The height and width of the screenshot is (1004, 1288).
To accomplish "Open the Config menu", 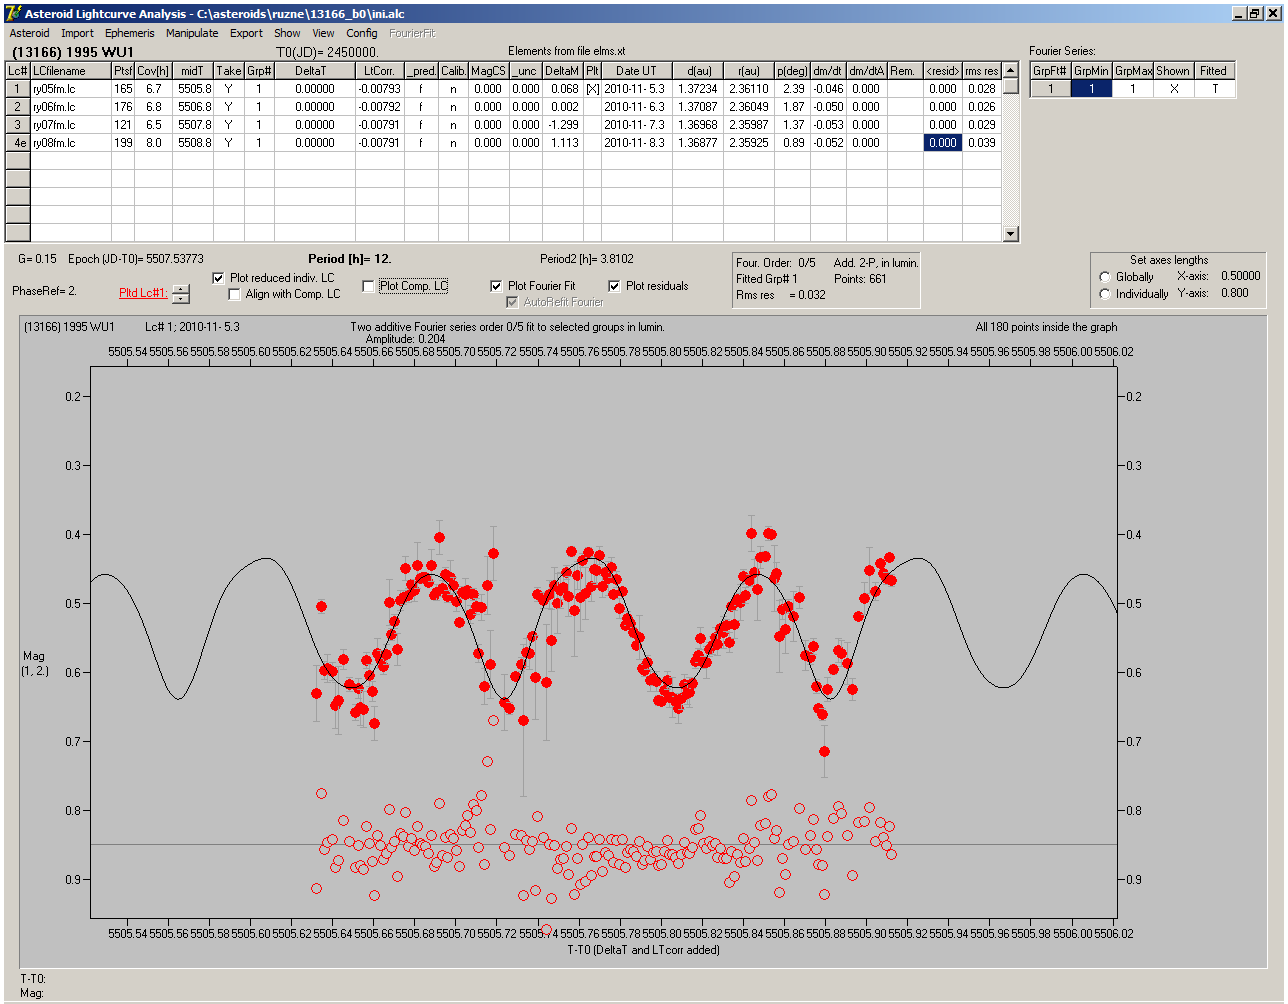I will (x=362, y=33).
